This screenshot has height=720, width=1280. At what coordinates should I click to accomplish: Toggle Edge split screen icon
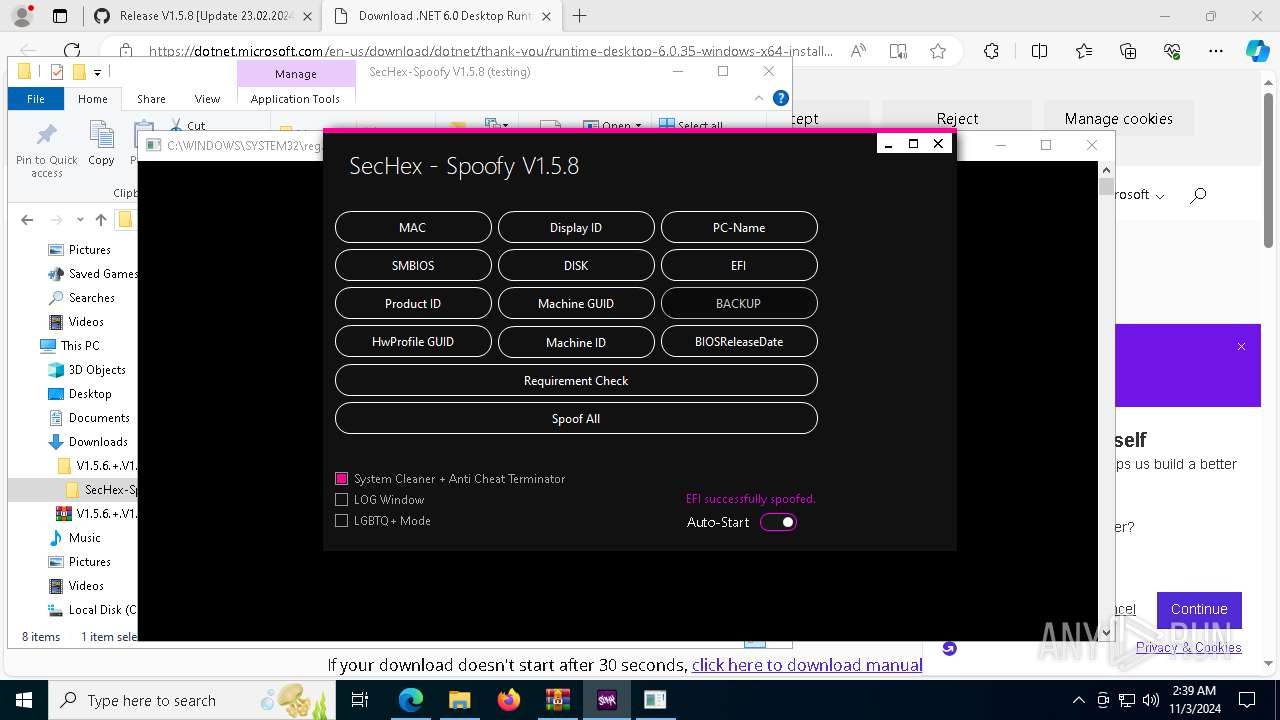(x=1039, y=51)
